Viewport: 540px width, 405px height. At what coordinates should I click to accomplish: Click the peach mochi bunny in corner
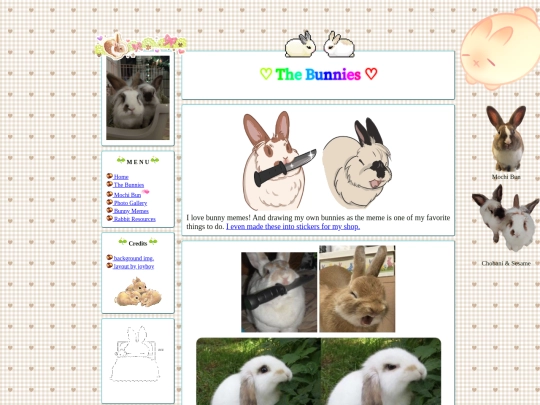[x=501, y=48]
